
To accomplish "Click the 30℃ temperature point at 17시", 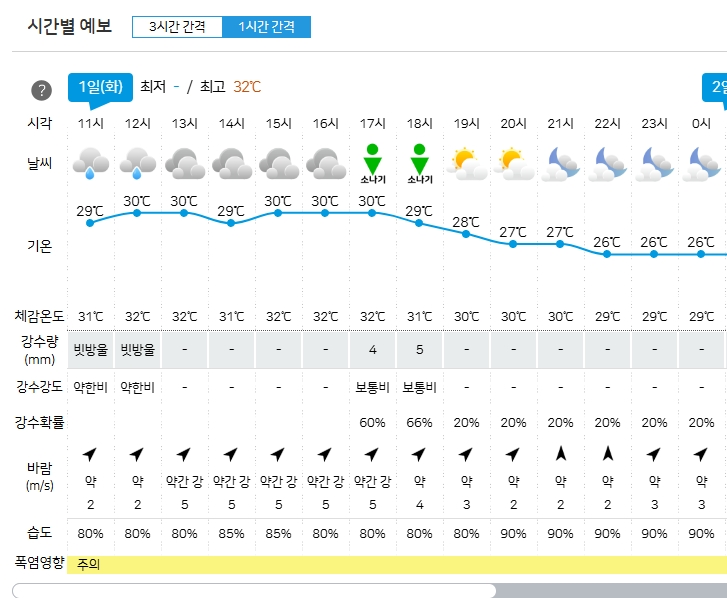I will tap(372, 213).
